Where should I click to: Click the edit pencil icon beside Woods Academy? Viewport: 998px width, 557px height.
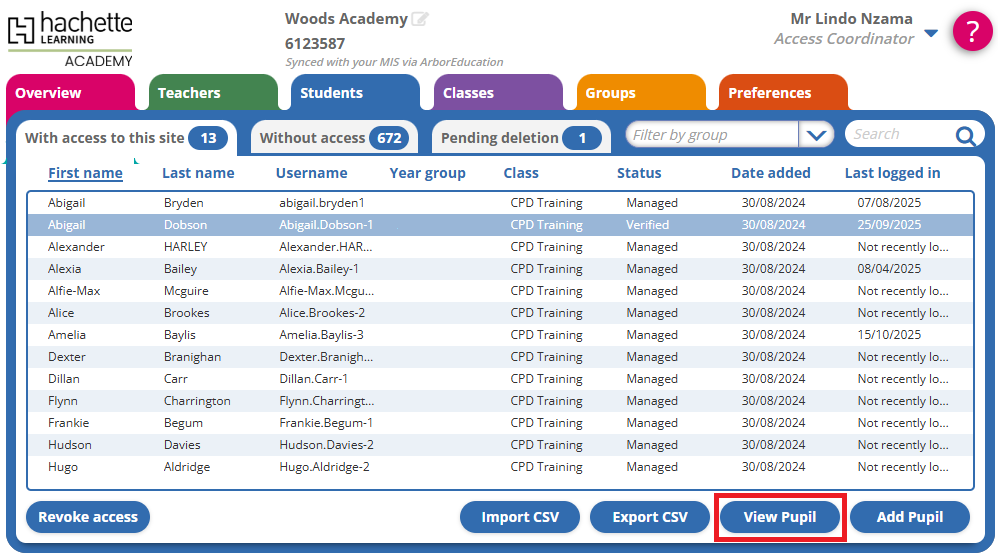[x=421, y=19]
